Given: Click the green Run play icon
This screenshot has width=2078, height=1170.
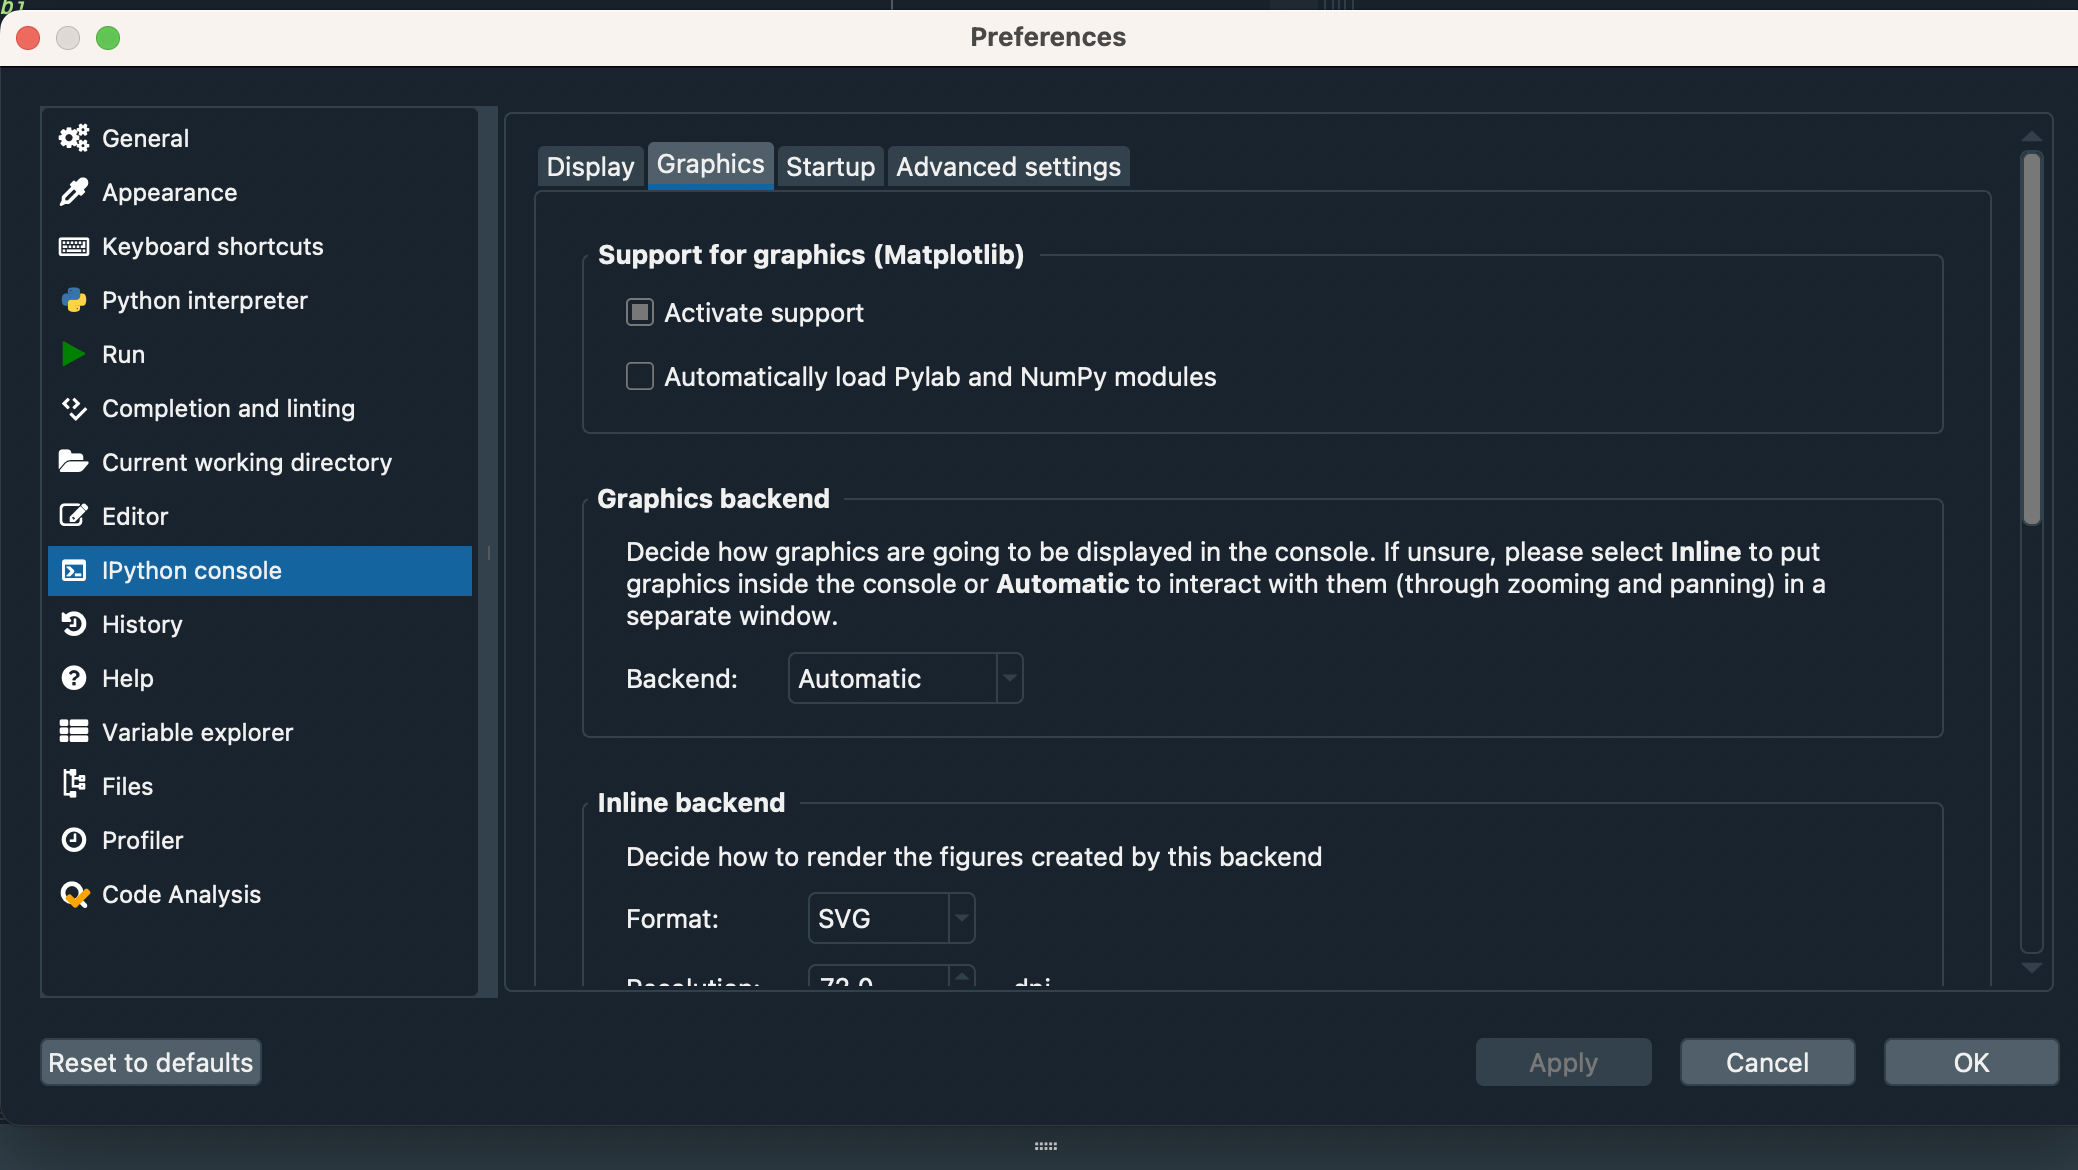Looking at the screenshot, I should 74,354.
